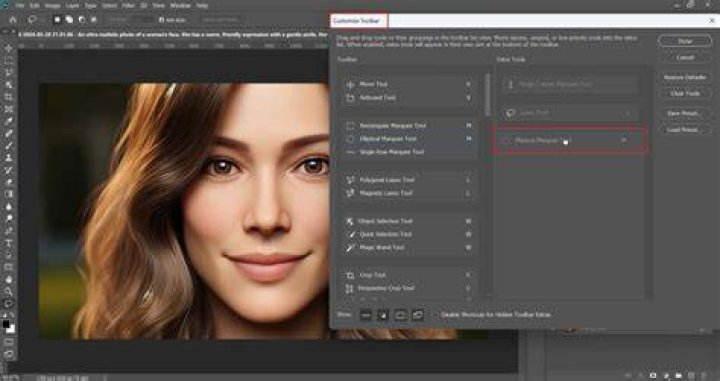The height and width of the screenshot is (381, 720).
Task: Select the Type tool in left toolbar
Action: (x=8, y=242)
